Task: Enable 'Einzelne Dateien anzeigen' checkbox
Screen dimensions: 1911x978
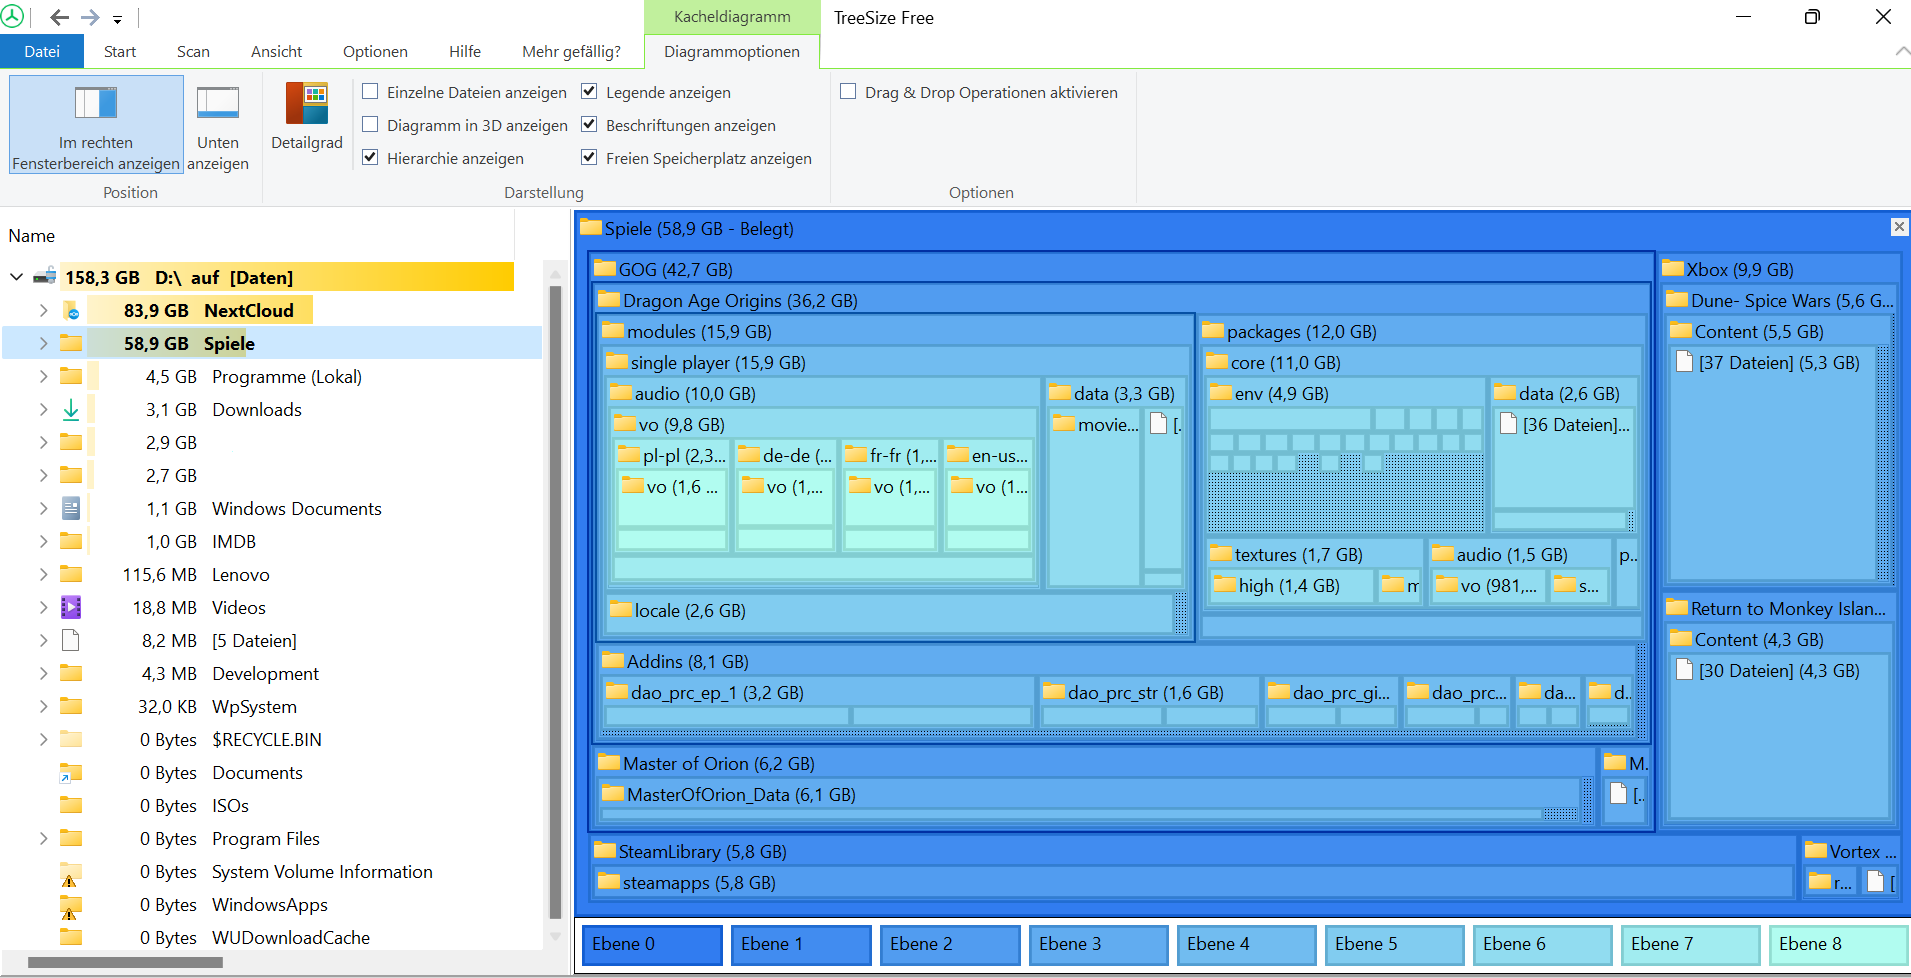Action: (x=370, y=92)
